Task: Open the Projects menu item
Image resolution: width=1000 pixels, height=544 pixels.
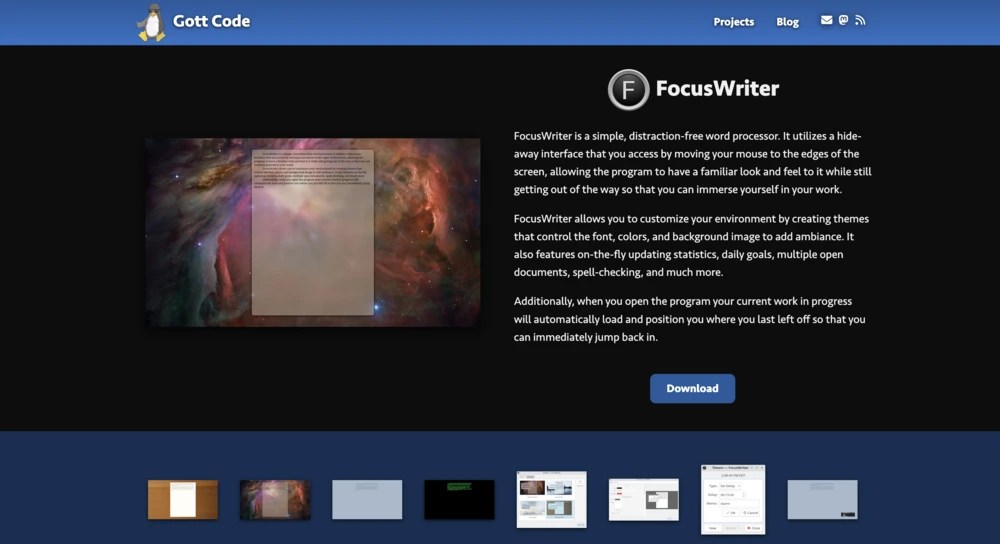Action: coord(733,22)
